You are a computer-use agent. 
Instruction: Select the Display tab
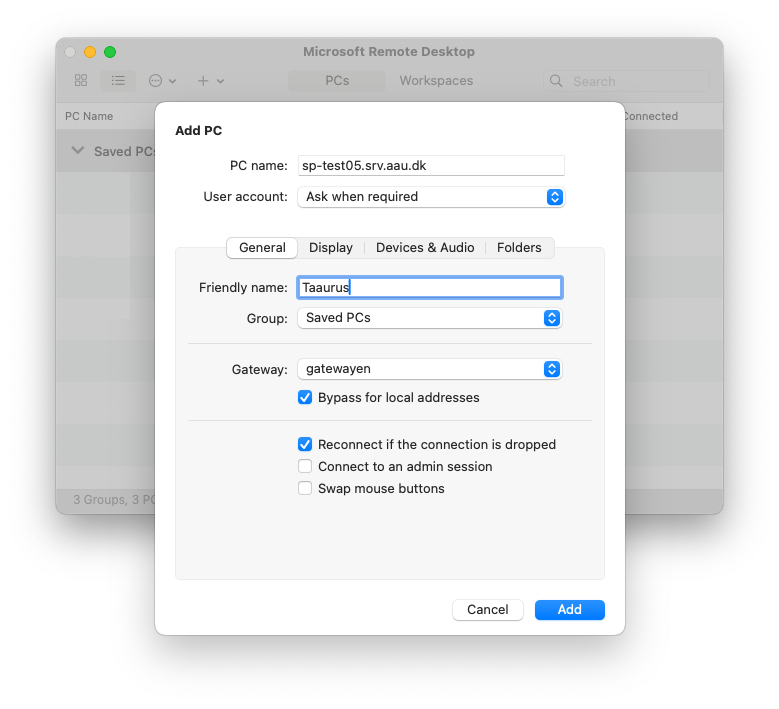330,247
